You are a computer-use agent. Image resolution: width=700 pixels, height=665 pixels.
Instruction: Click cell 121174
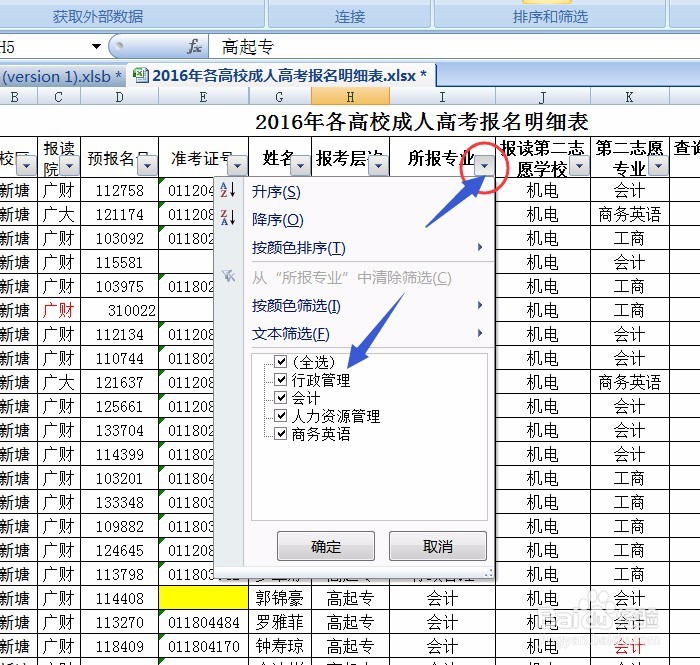pyautogui.click(x=119, y=215)
